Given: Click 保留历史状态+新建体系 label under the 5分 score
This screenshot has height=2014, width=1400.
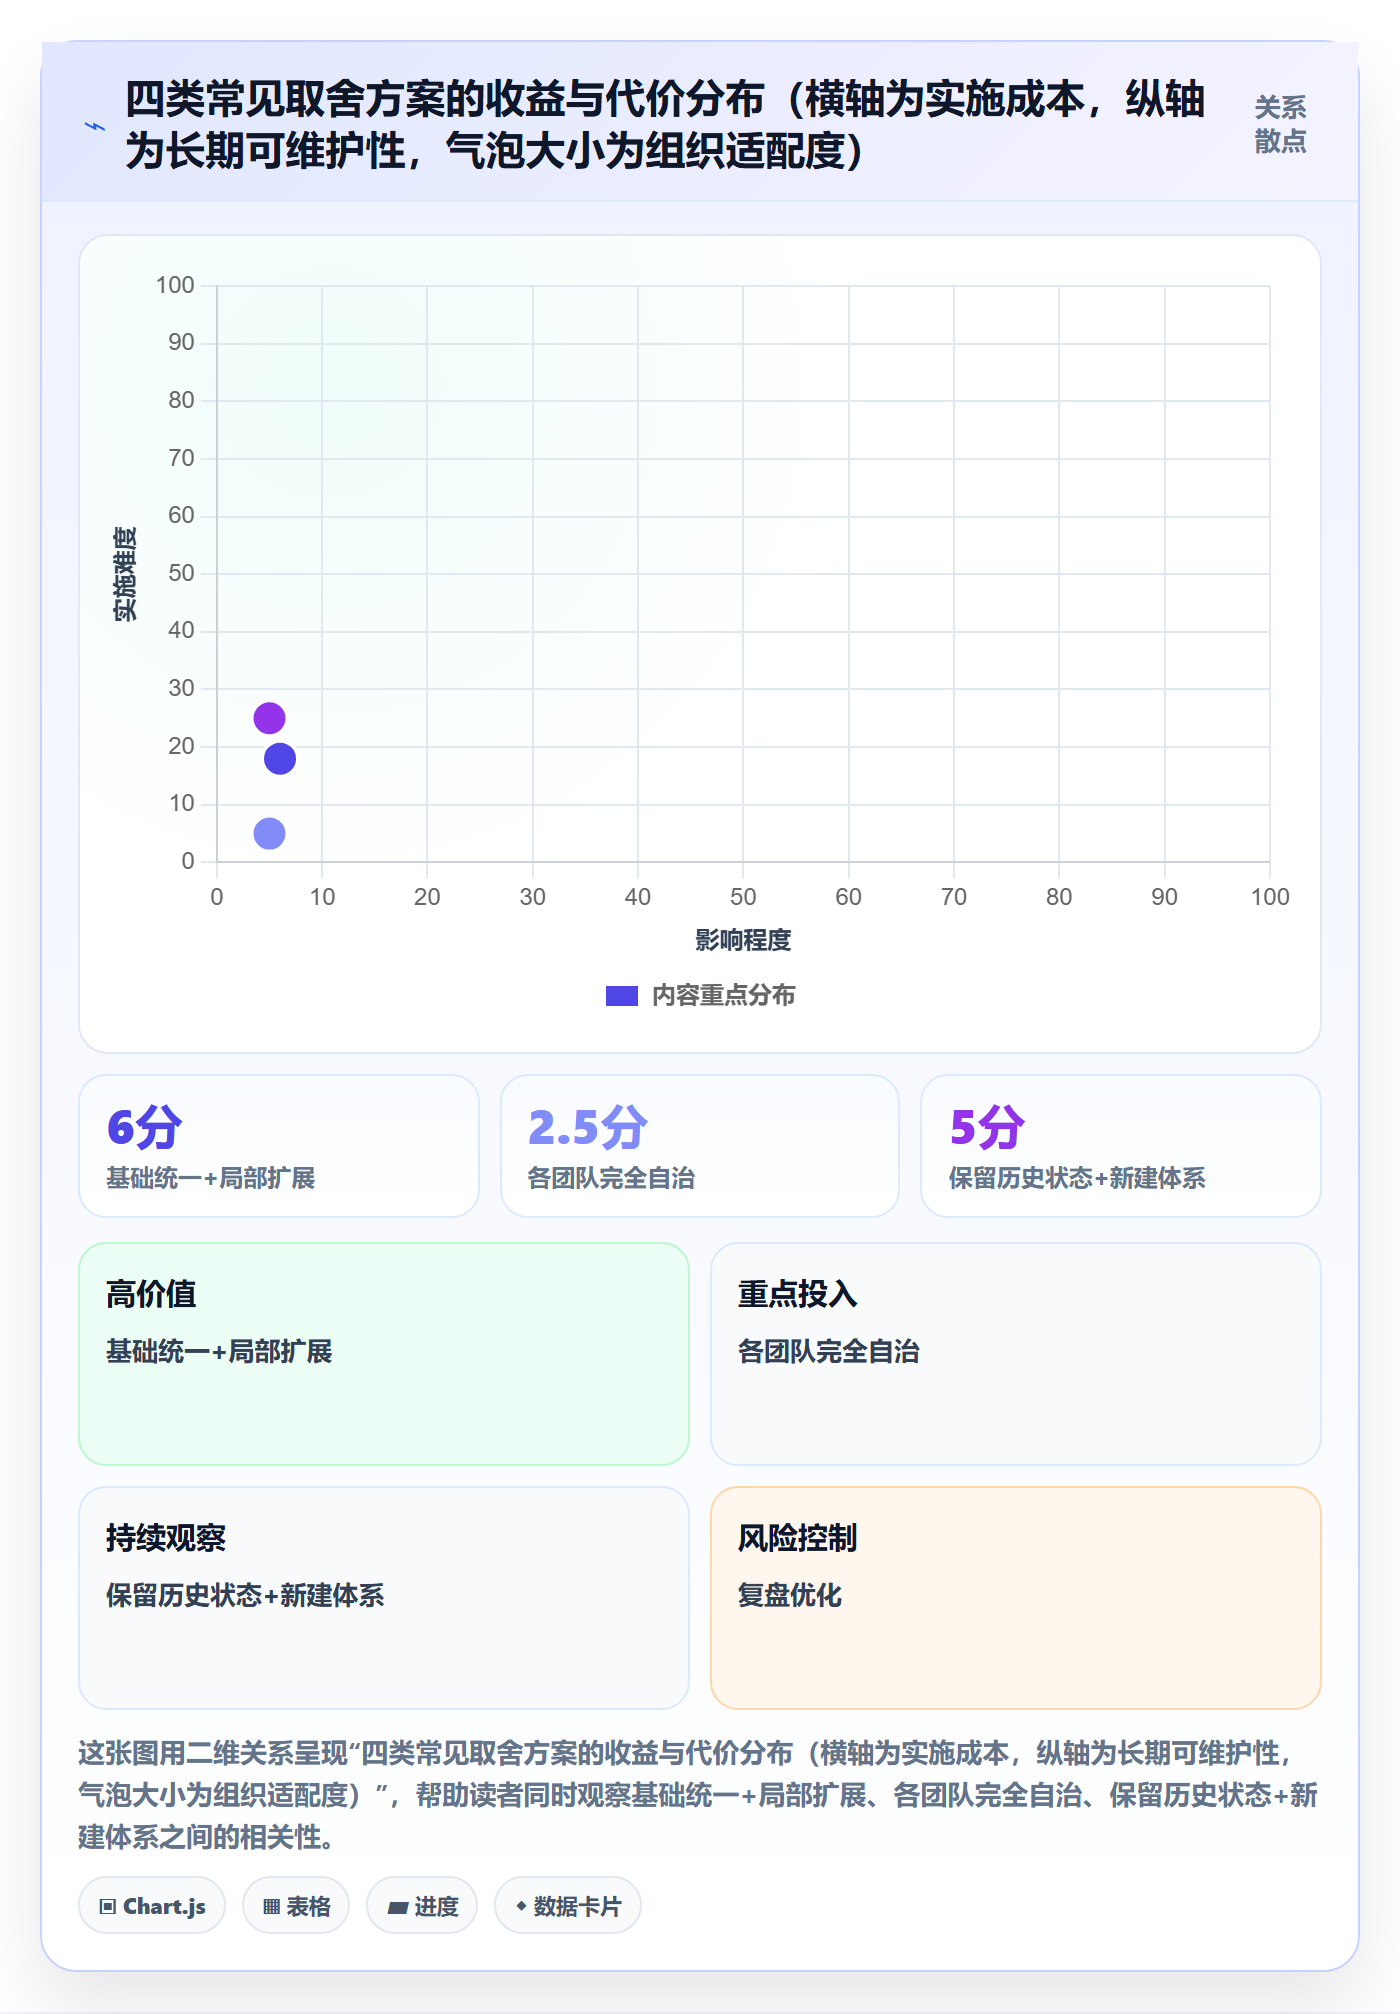Looking at the screenshot, I should 1077,1178.
